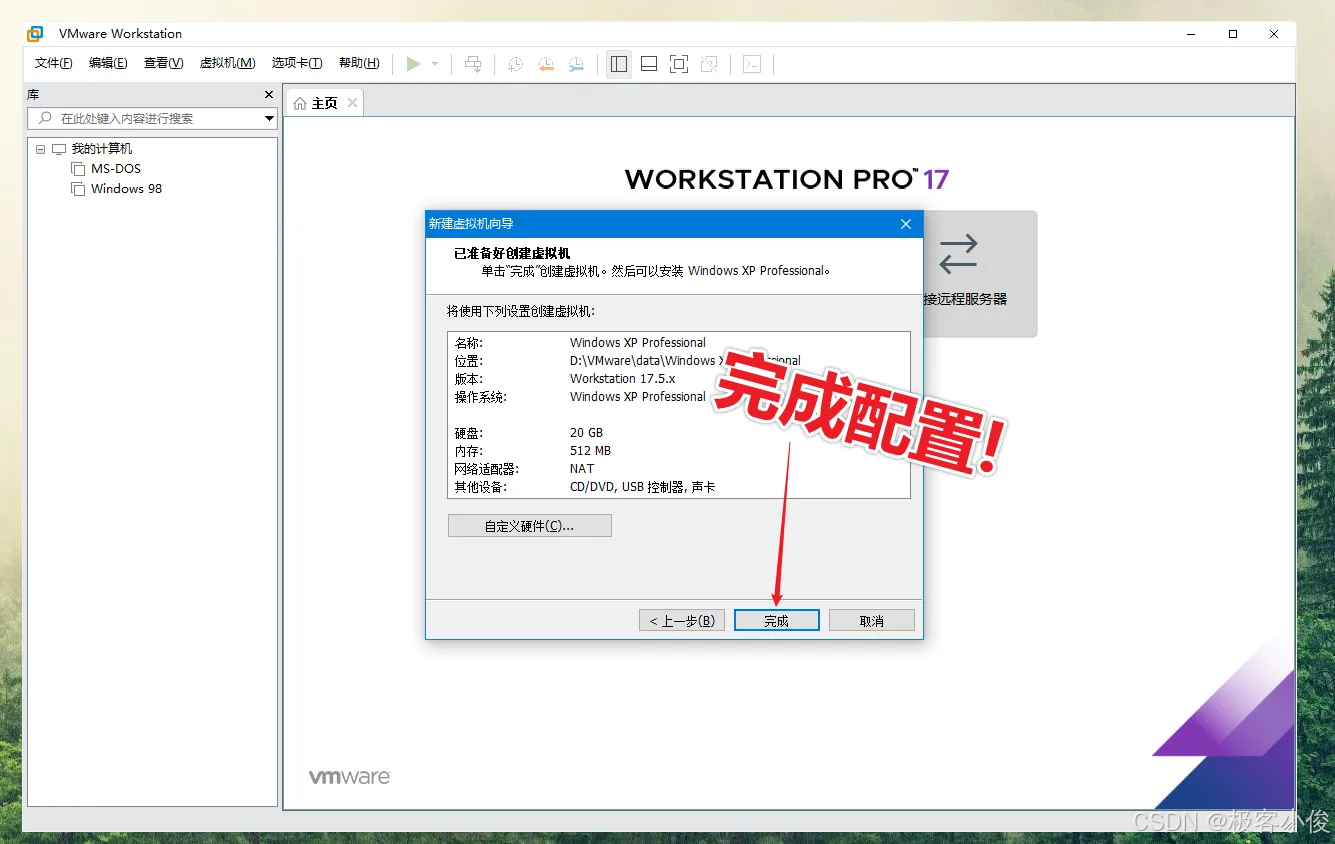Open the 编辑(E) menu
Viewport: 1335px width, 844px height.
coord(108,63)
